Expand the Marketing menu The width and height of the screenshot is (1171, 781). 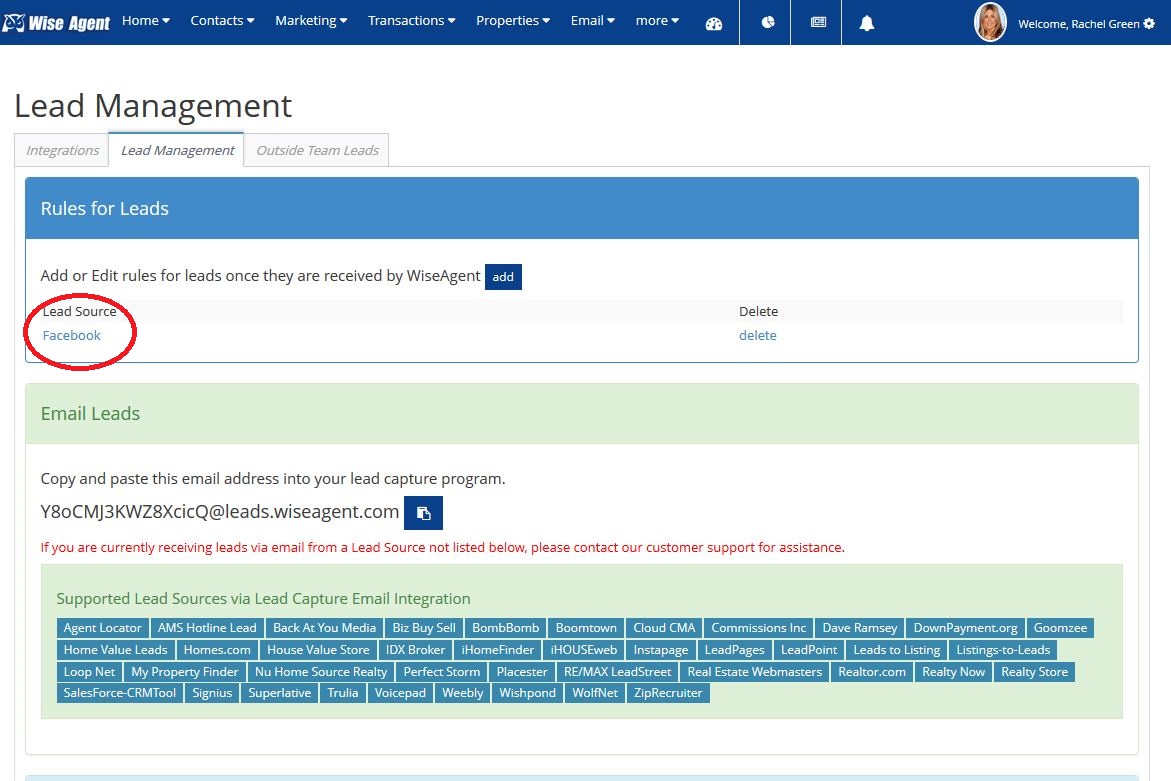click(x=311, y=21)
